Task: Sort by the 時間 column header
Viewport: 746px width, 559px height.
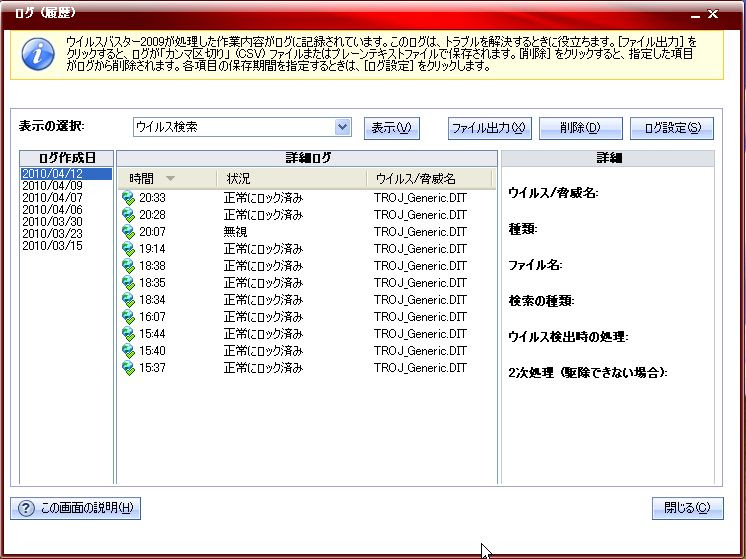Action: [x=167, y=178]
